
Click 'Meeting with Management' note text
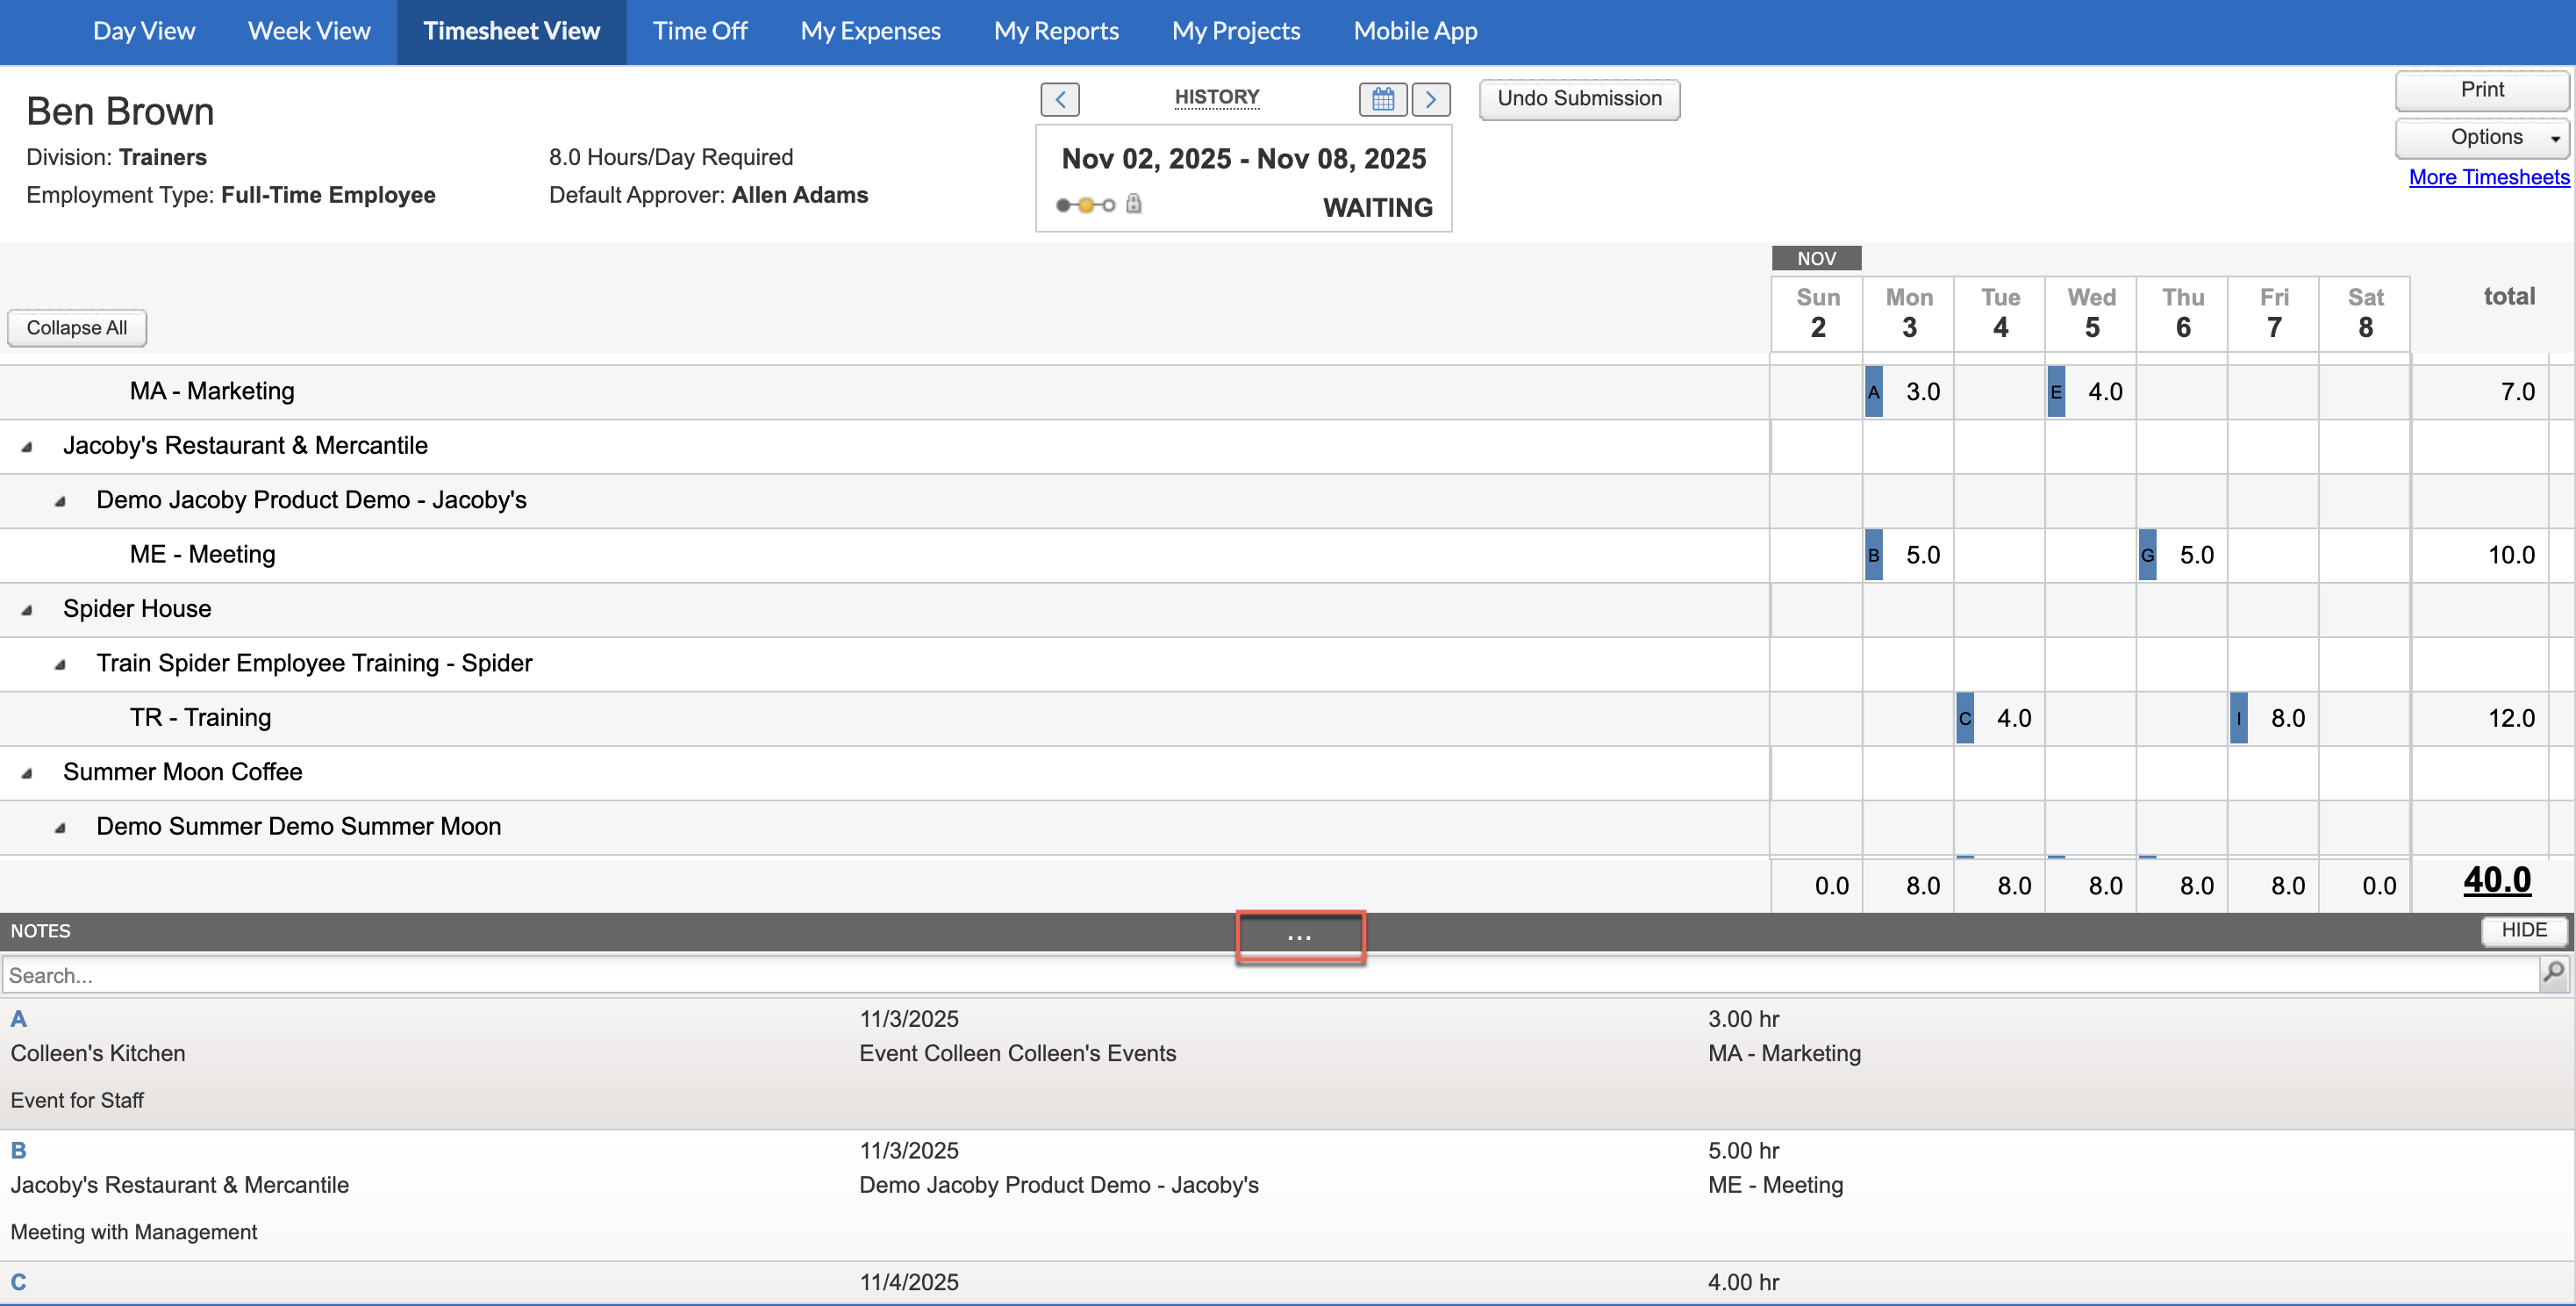coord(134,1233)
